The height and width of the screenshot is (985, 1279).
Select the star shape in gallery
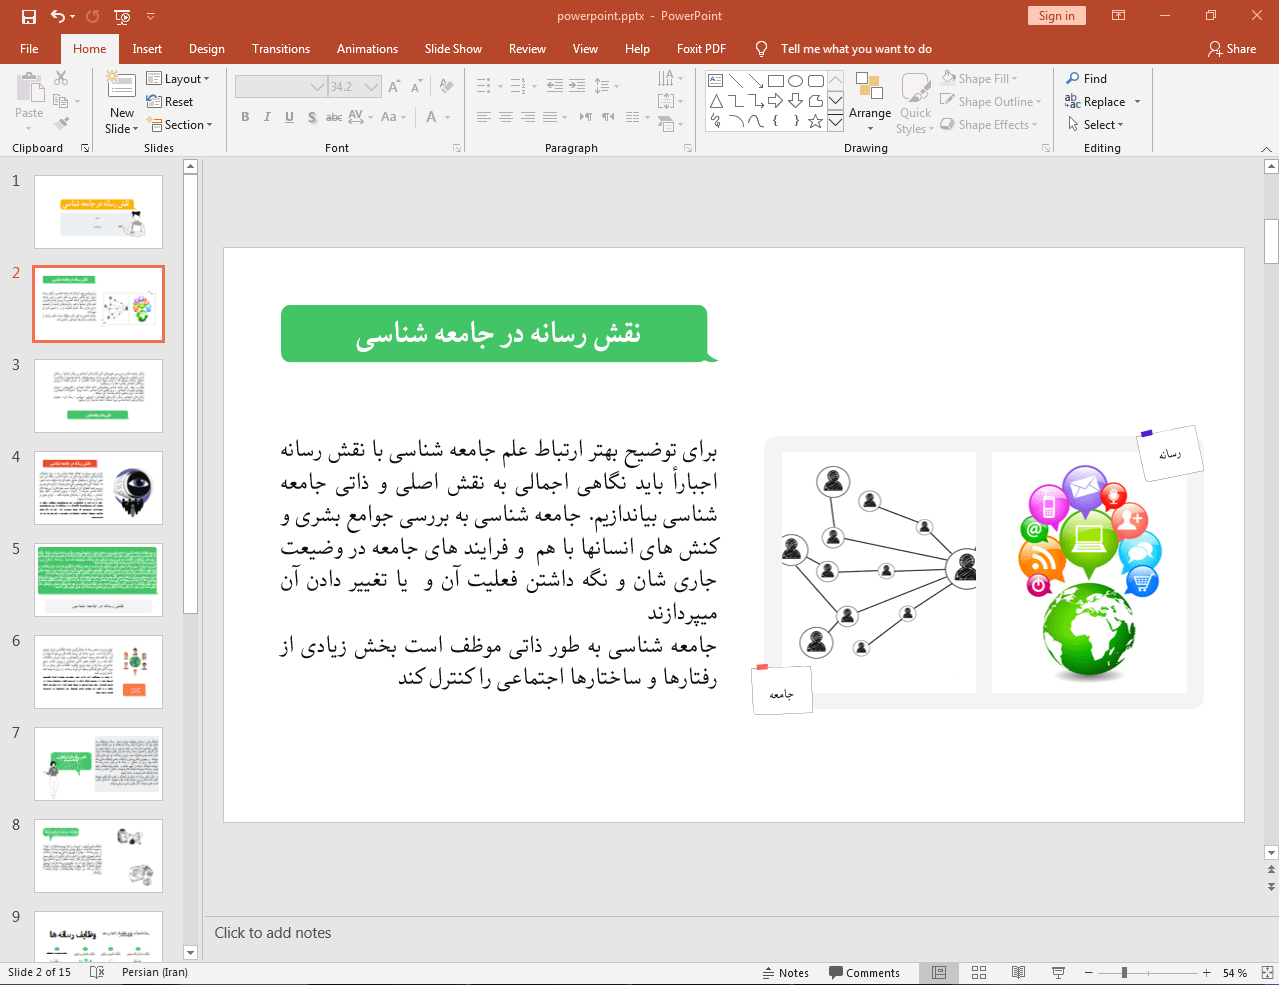click(x=816, y=121)
